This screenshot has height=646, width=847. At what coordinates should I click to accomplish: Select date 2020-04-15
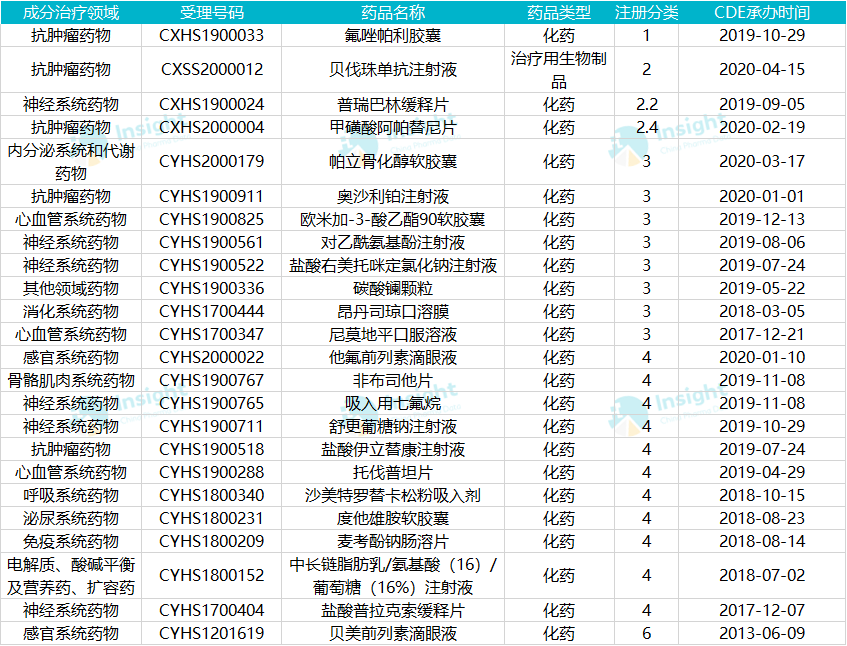tap(762, 70)
